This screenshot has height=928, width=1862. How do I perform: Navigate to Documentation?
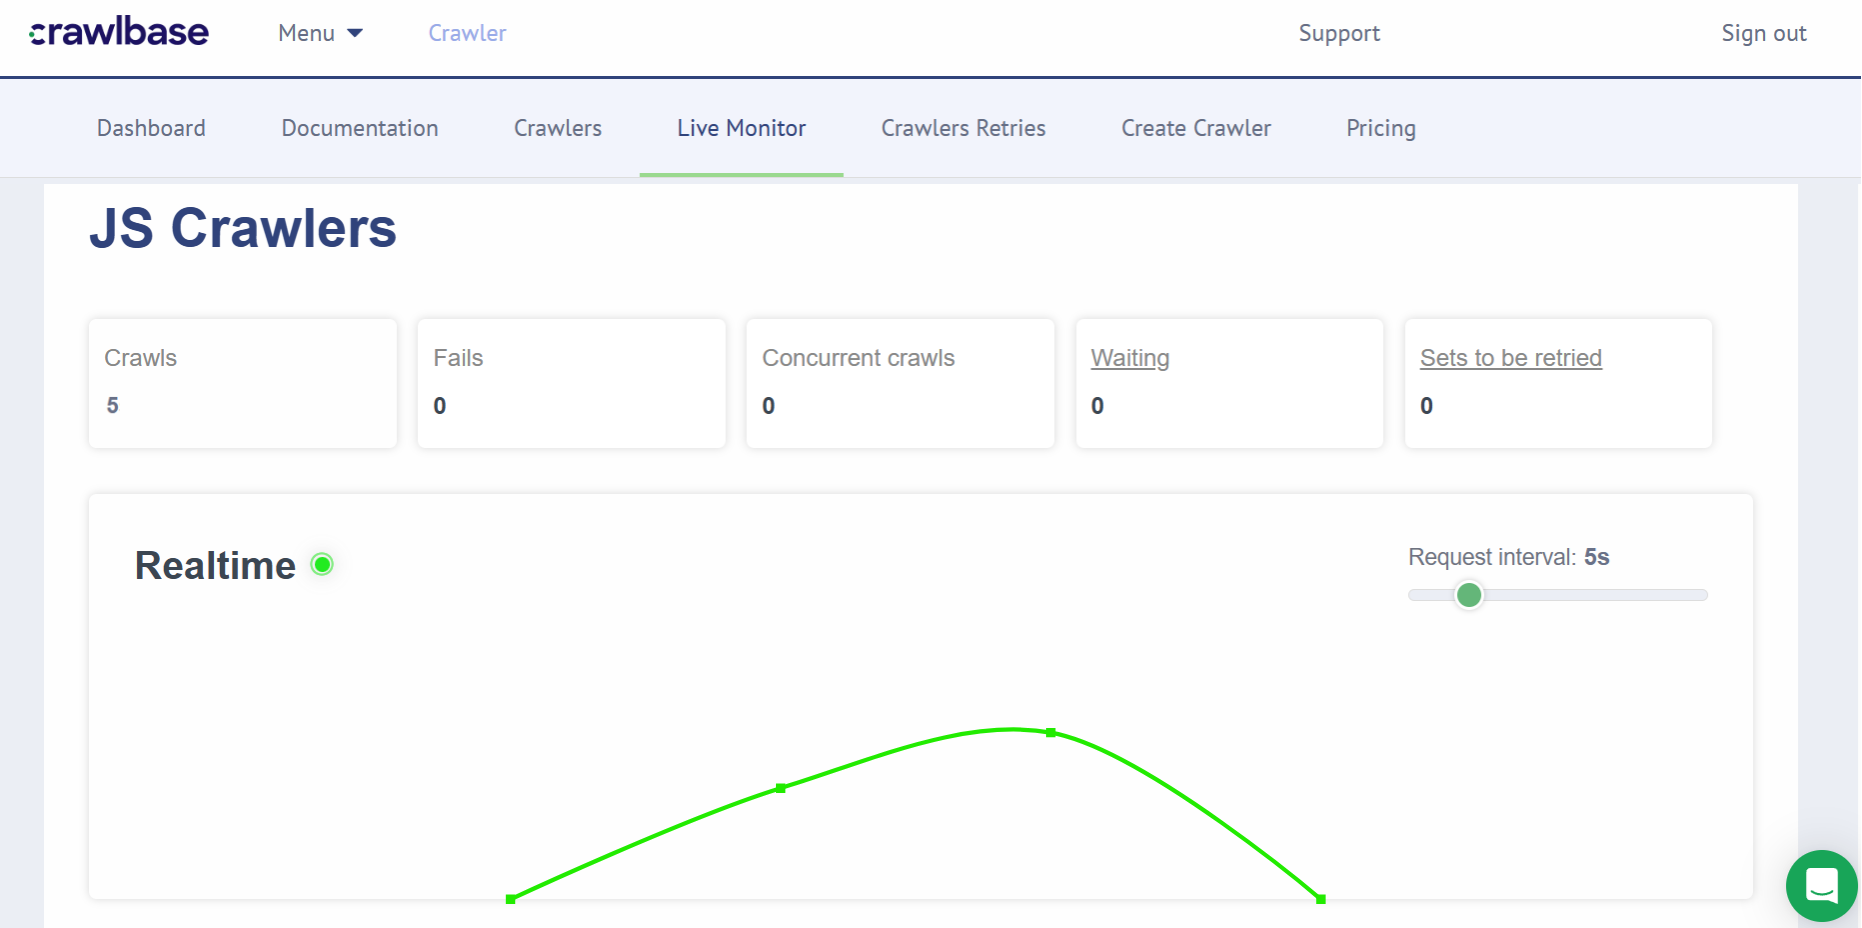point(359,128)
